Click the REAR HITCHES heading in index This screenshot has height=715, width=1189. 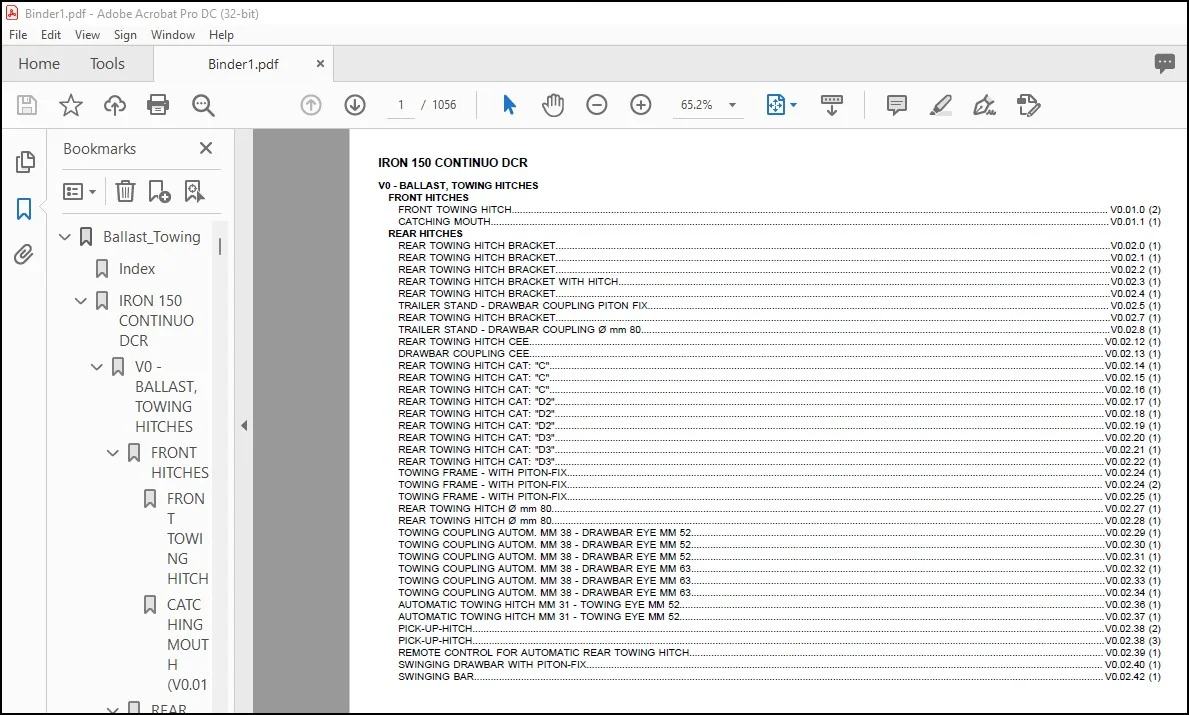coord(425,234)
